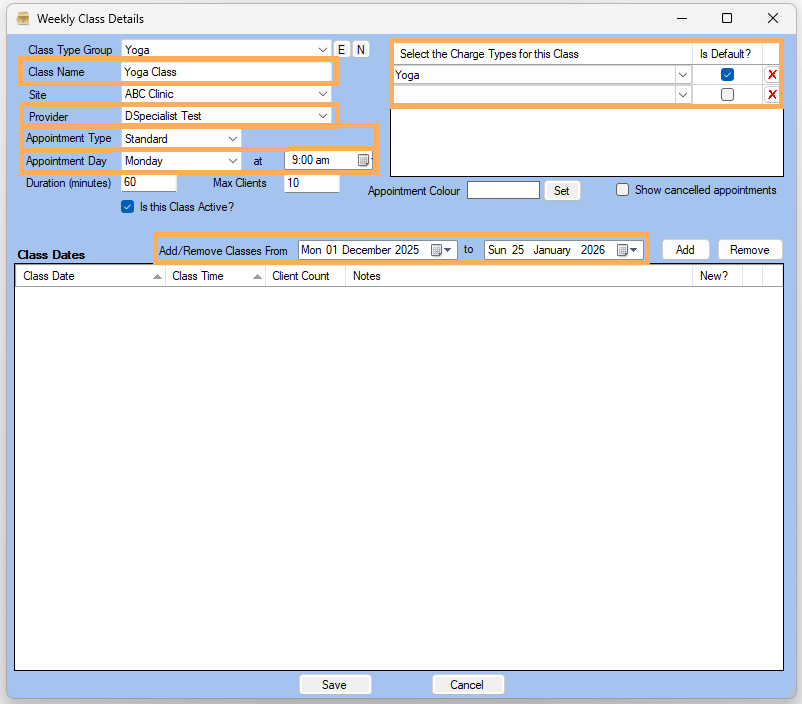Open calendar picker for end date

(626, 250)
